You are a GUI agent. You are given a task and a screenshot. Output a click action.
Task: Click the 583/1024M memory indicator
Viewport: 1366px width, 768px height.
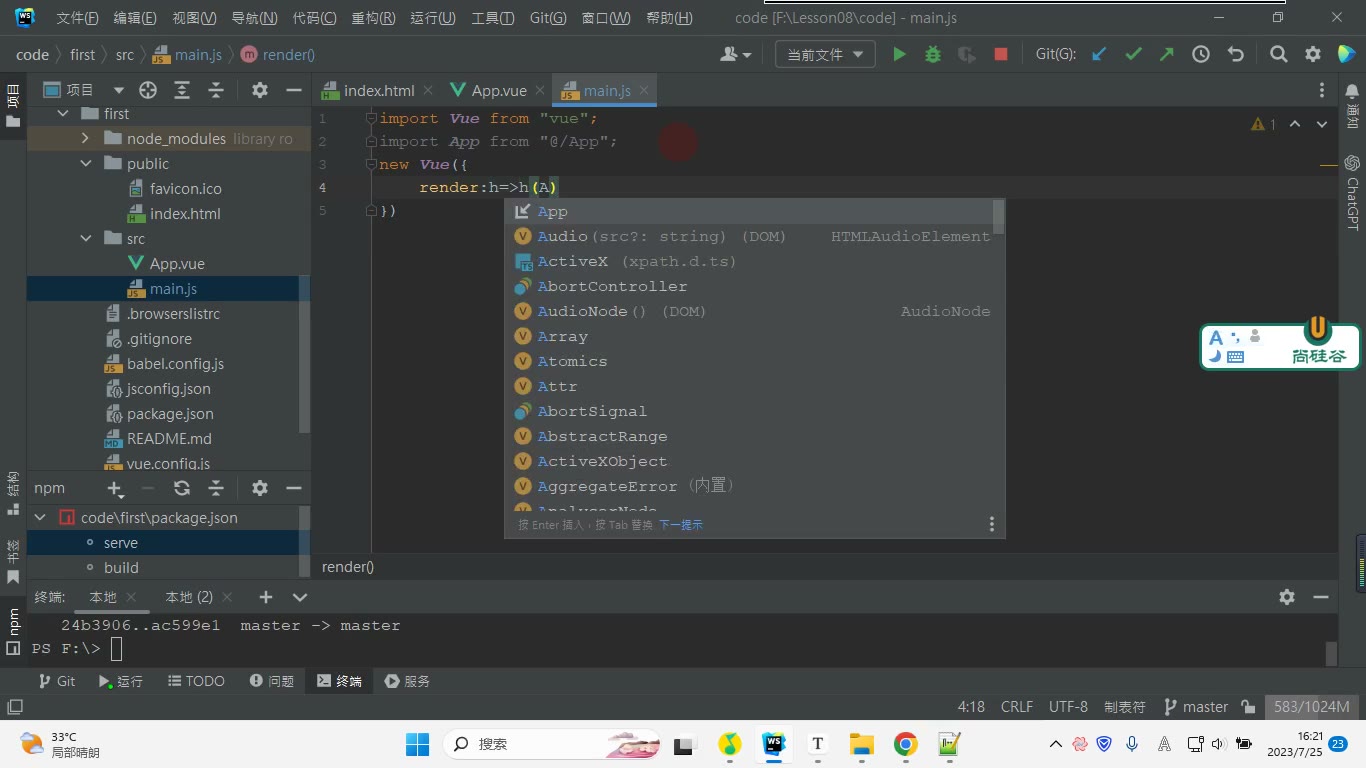coord(1312,707)
